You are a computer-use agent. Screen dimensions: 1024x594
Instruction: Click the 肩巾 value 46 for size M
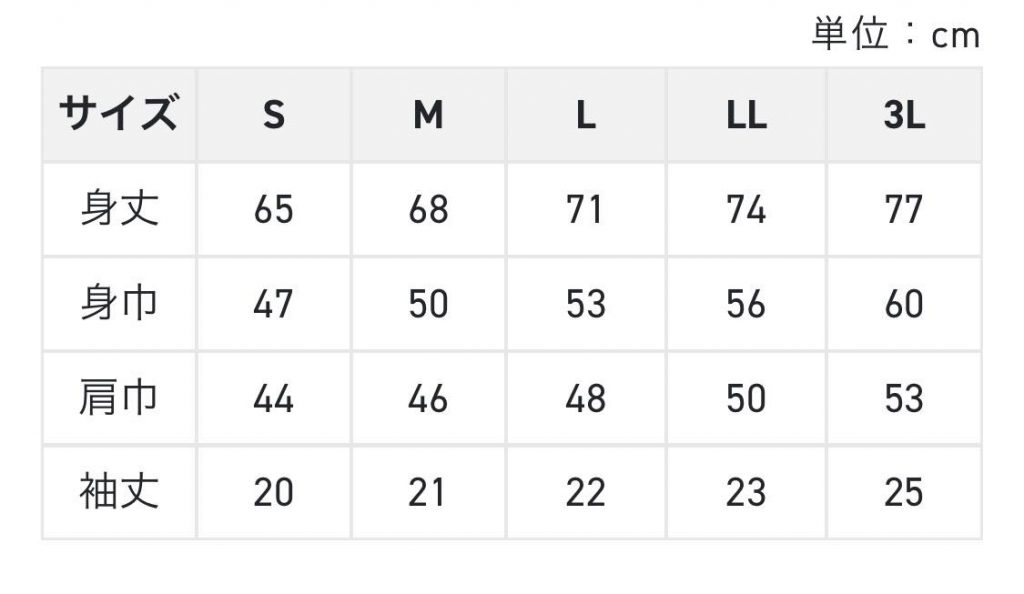coord(428,398)
